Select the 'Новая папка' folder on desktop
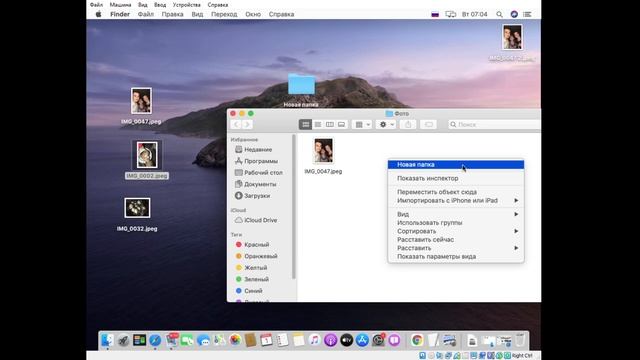Screen dimensions: 640x360 coord(301,84)
